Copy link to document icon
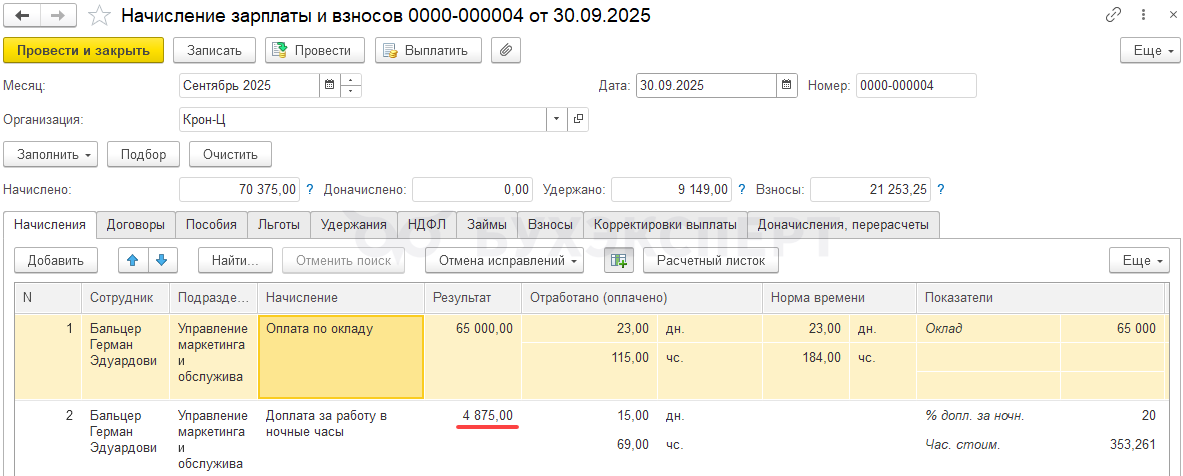 (x=1113, y=16)
